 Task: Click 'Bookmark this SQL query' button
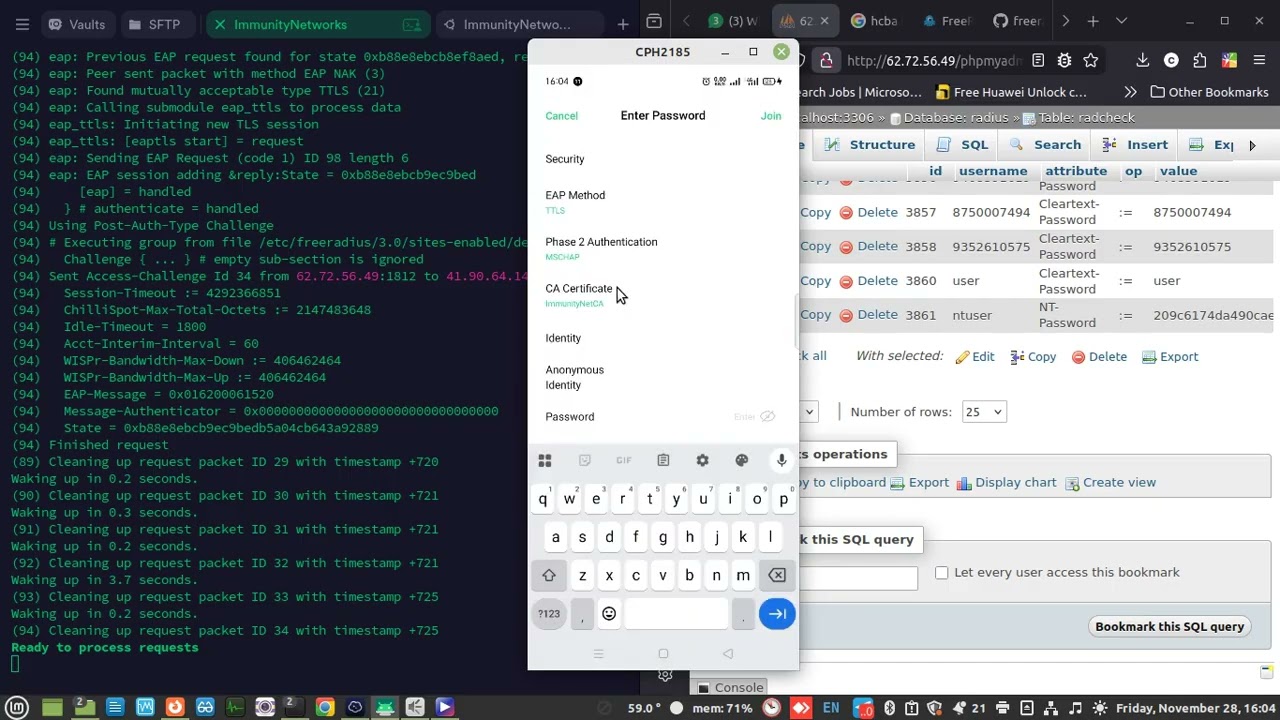(x=1170, y=627)
